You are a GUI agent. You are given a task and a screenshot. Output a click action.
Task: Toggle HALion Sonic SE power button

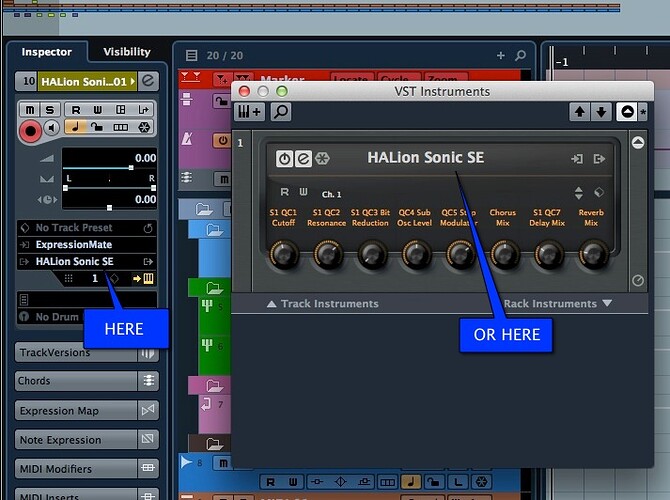pyautogui.click(x=284, y=159)
